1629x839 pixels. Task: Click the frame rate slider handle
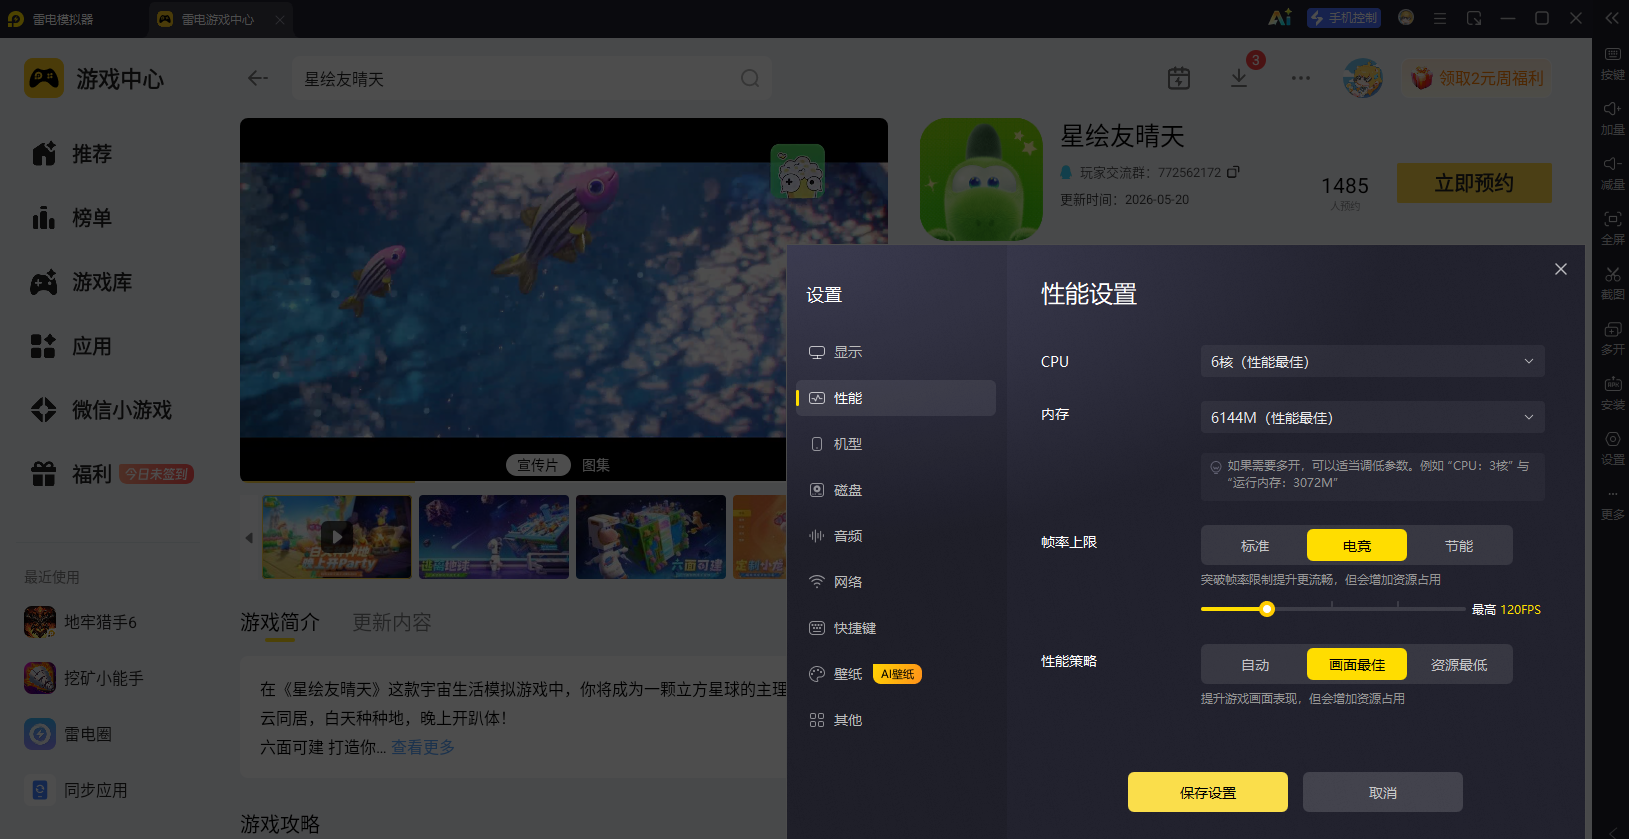pos(1267,609)
